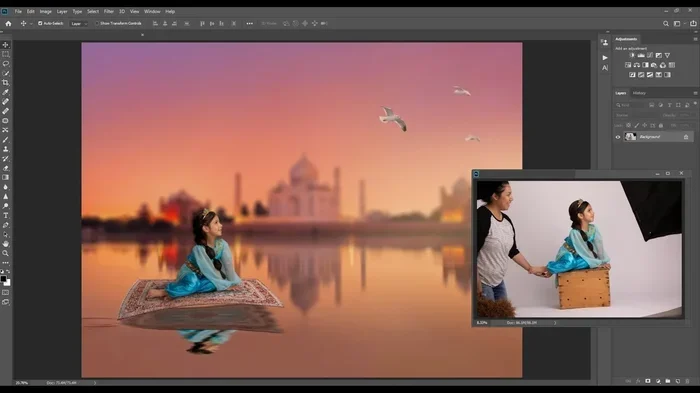Toggle the Auto-Select checkbox
The image size is (700, 393).
pyautogui.click(x=40, y=23)
